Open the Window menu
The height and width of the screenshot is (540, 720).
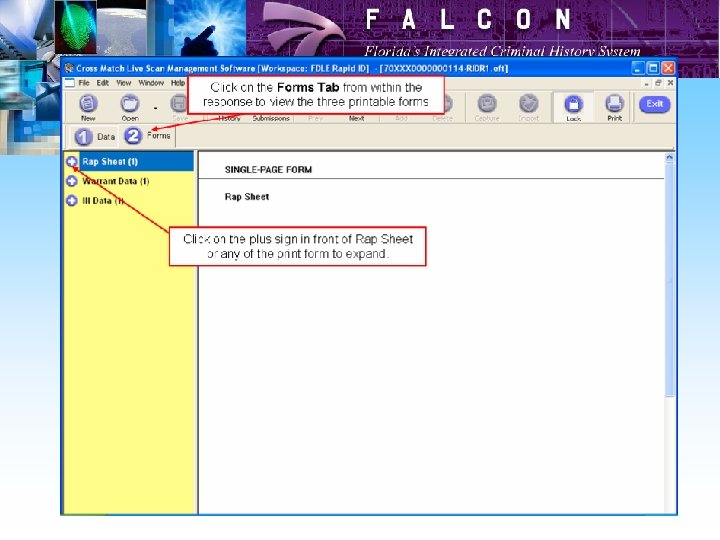point(151,83)
